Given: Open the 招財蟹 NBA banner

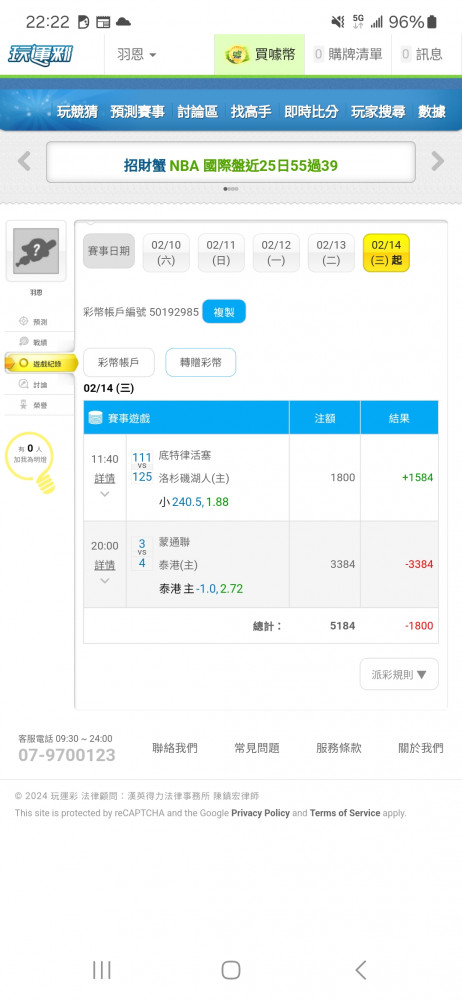Looking at the screenshot, I should (x=231, y=162).
